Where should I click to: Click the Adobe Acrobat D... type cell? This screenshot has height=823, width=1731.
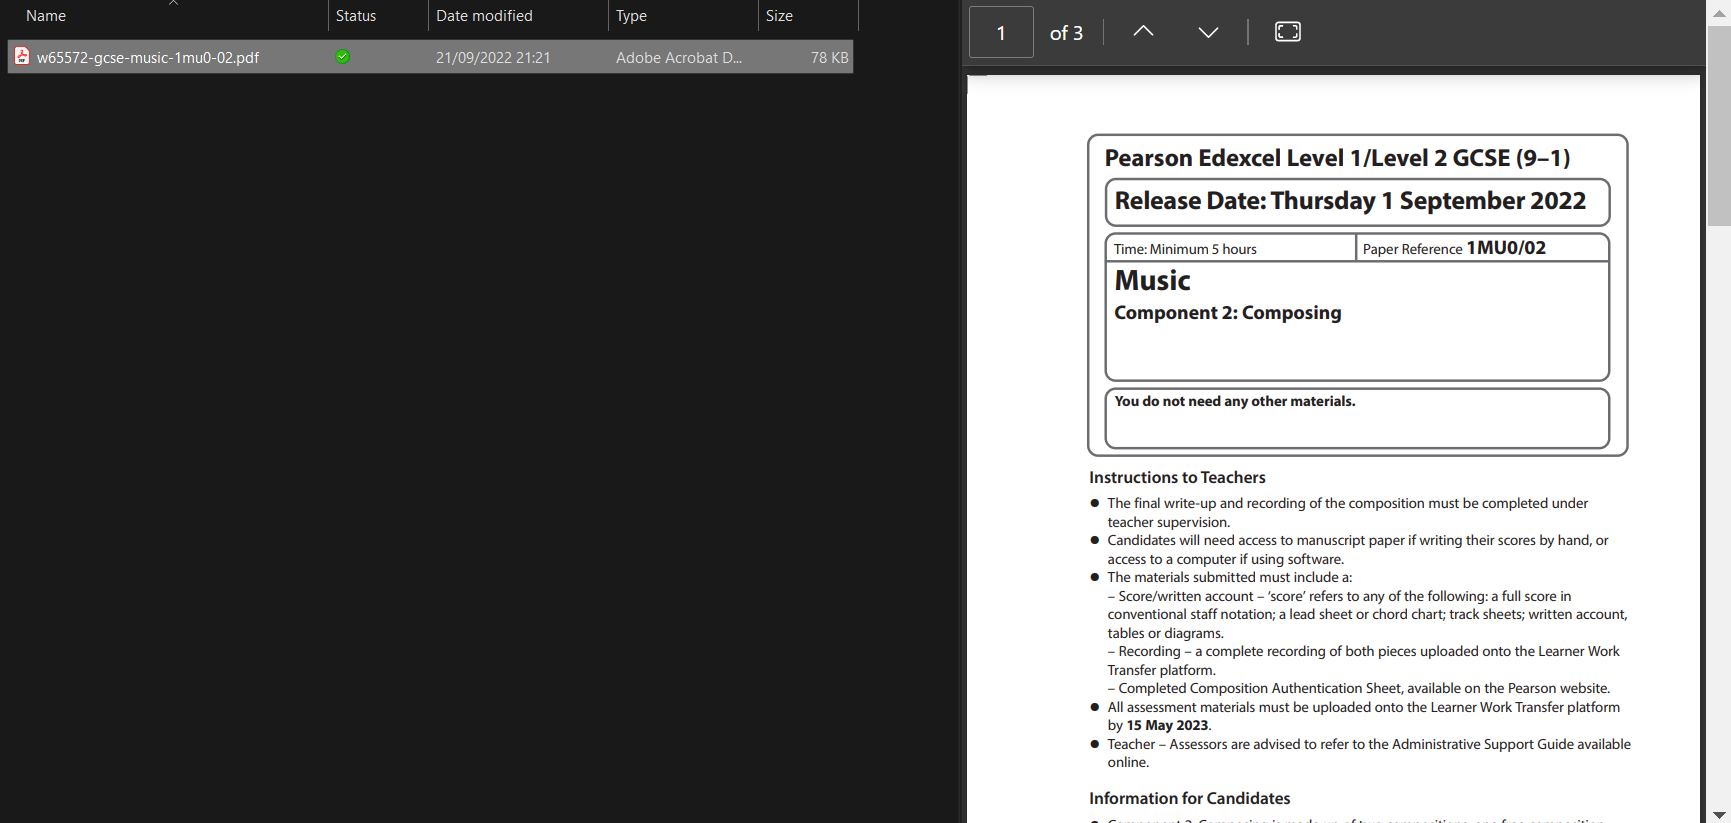(679, 58)
